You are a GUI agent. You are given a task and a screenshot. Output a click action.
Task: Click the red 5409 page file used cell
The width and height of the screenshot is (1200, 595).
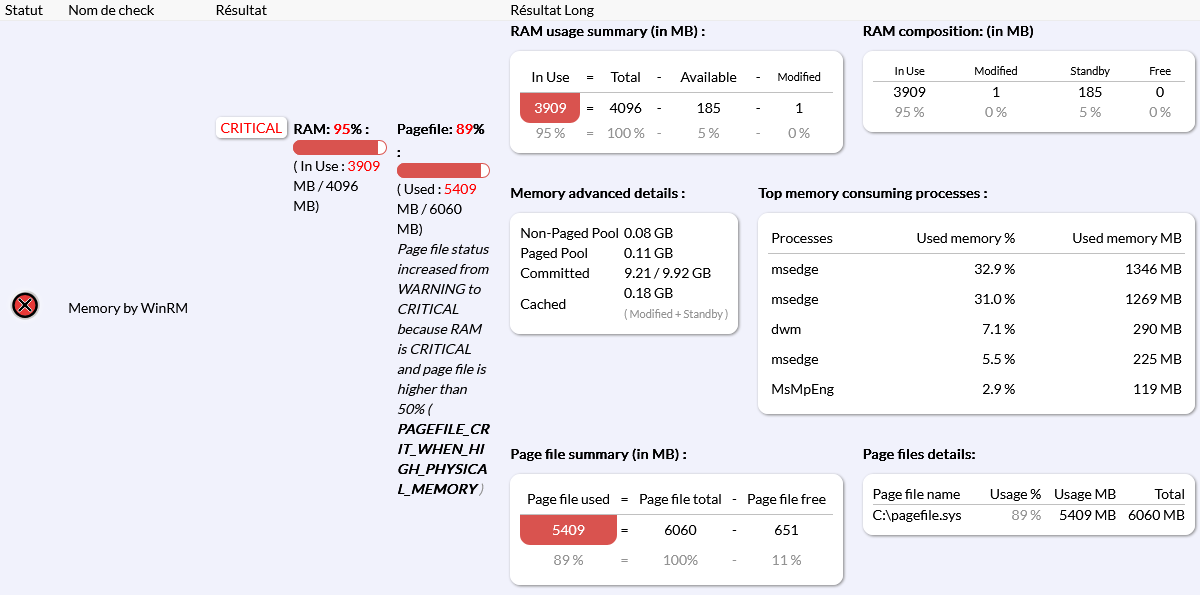click(x=568, y=529)
